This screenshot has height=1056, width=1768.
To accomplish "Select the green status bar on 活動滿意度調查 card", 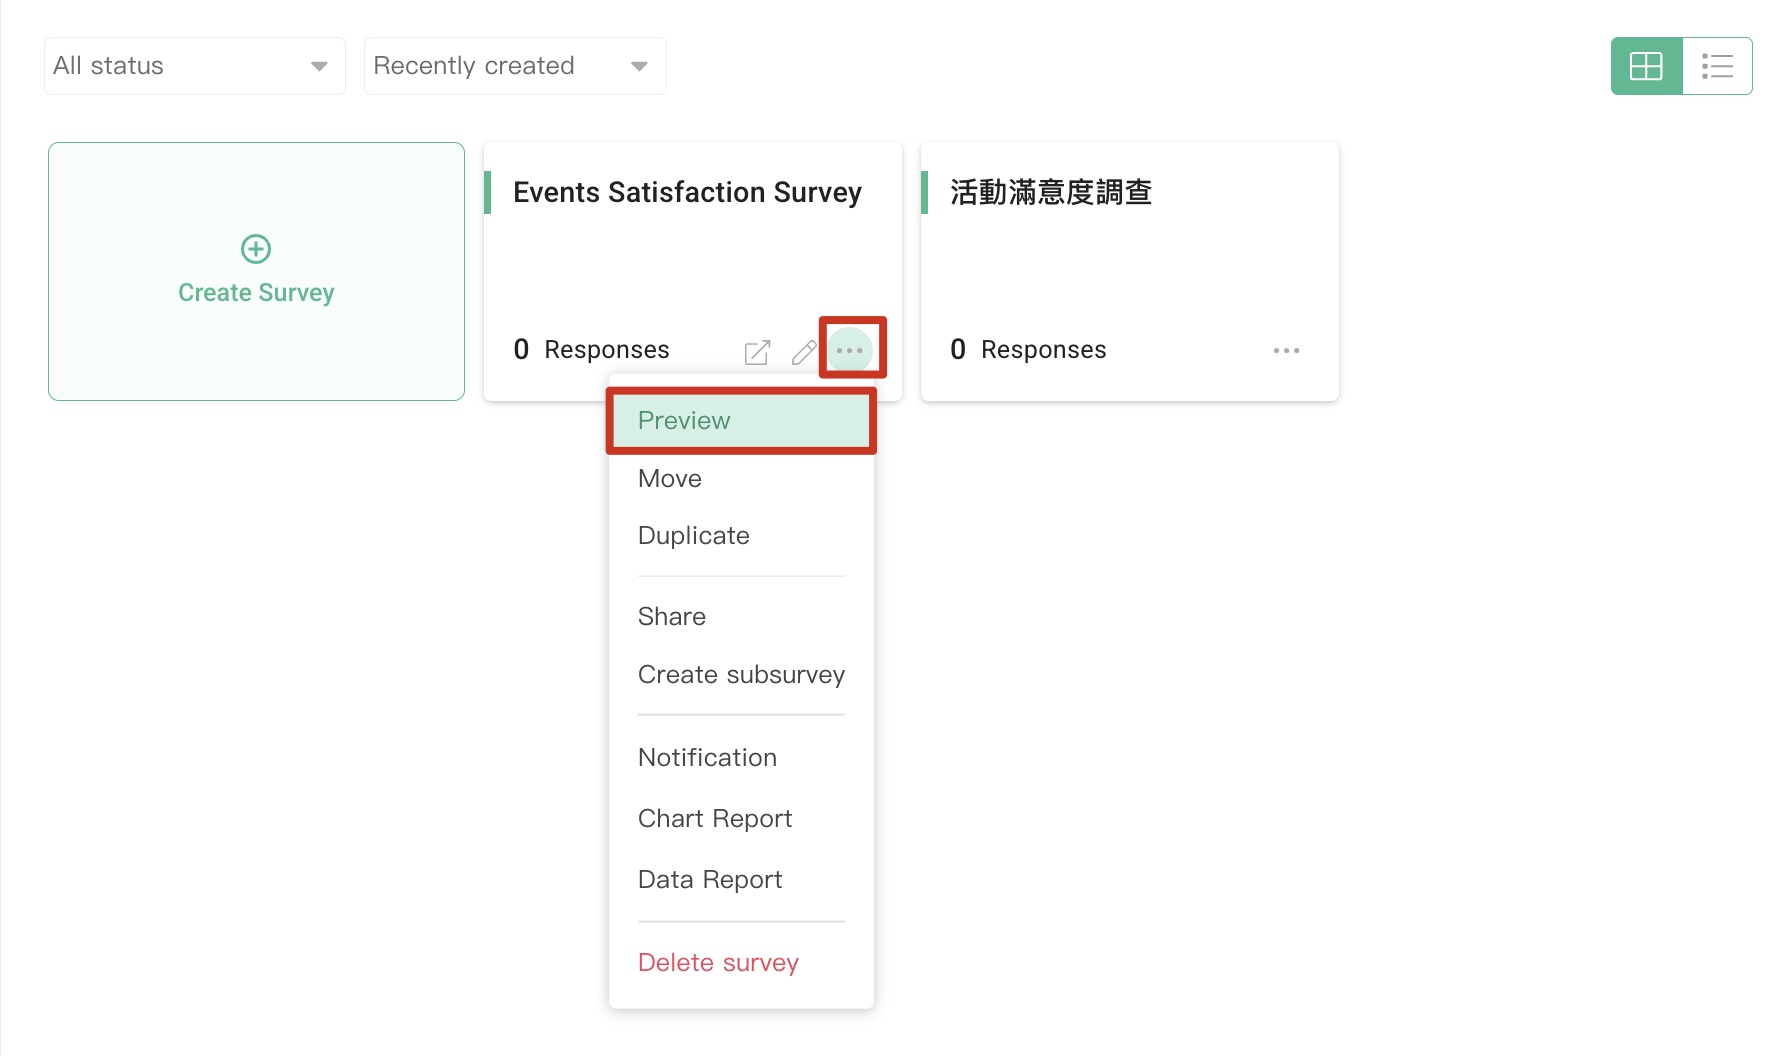I will [x=925, y=192].
